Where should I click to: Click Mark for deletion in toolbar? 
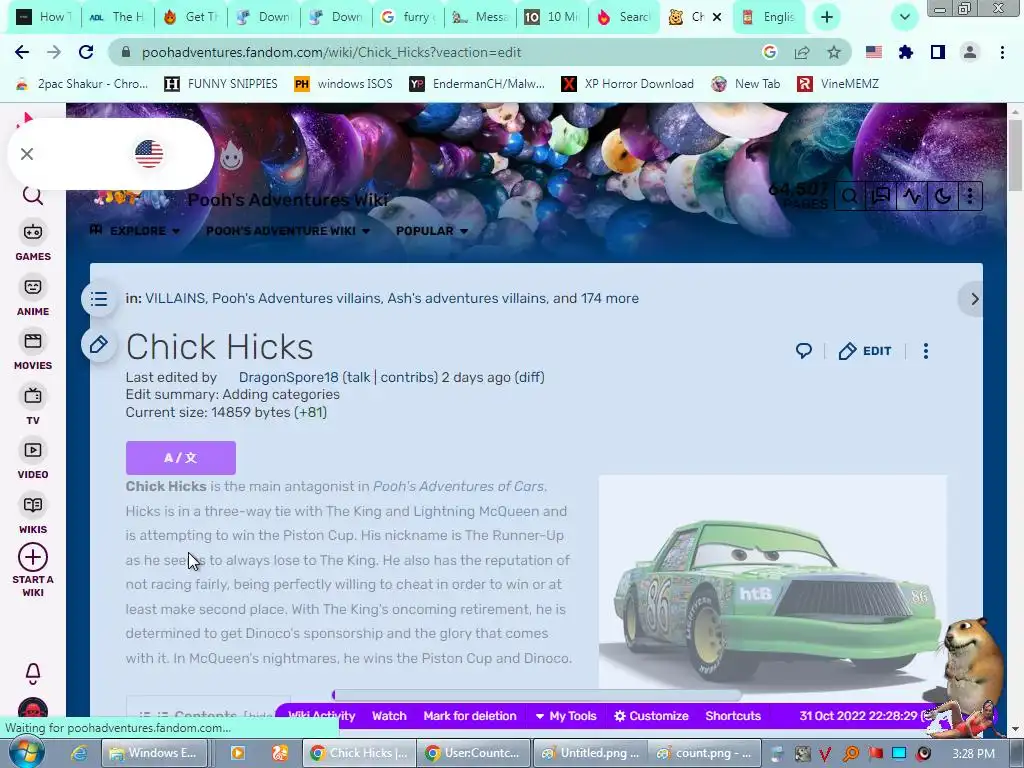point(470,716)
